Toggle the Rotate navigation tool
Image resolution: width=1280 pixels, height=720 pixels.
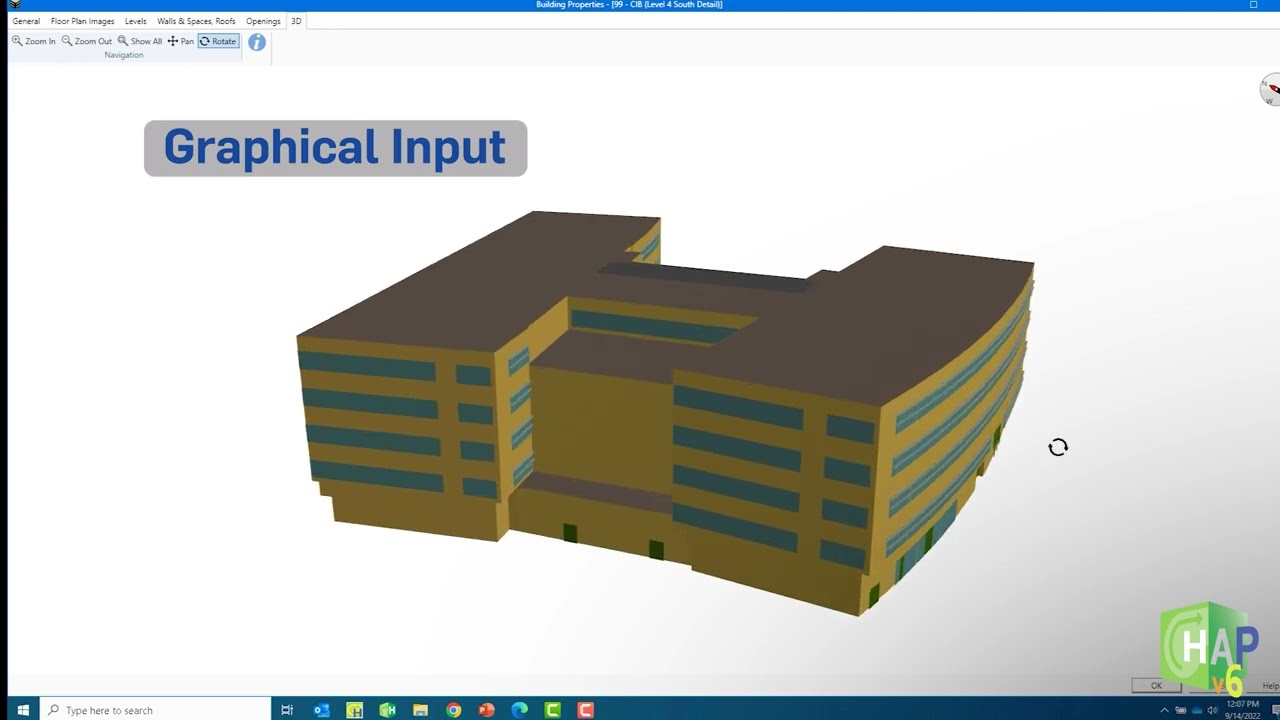click(218, 41)
